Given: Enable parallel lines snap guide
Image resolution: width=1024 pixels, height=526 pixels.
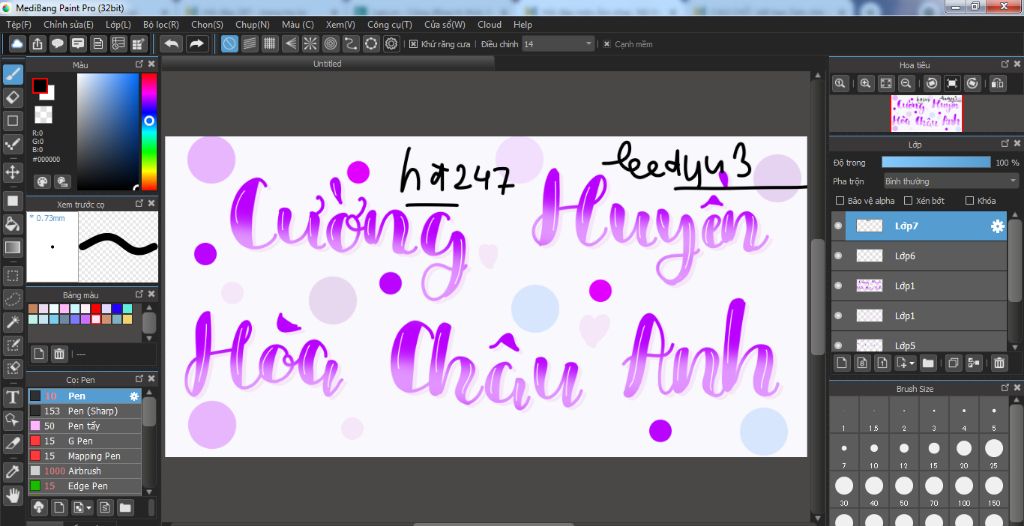Looking at the screenshot, I should click(x=249, y=44).
